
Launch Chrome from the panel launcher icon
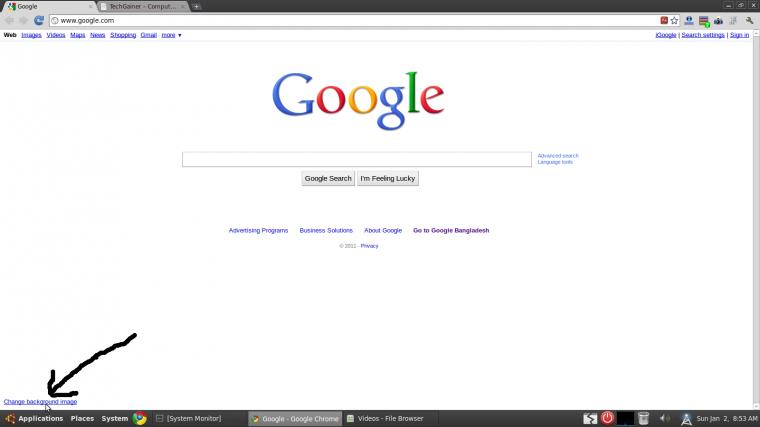pos(140,418)
